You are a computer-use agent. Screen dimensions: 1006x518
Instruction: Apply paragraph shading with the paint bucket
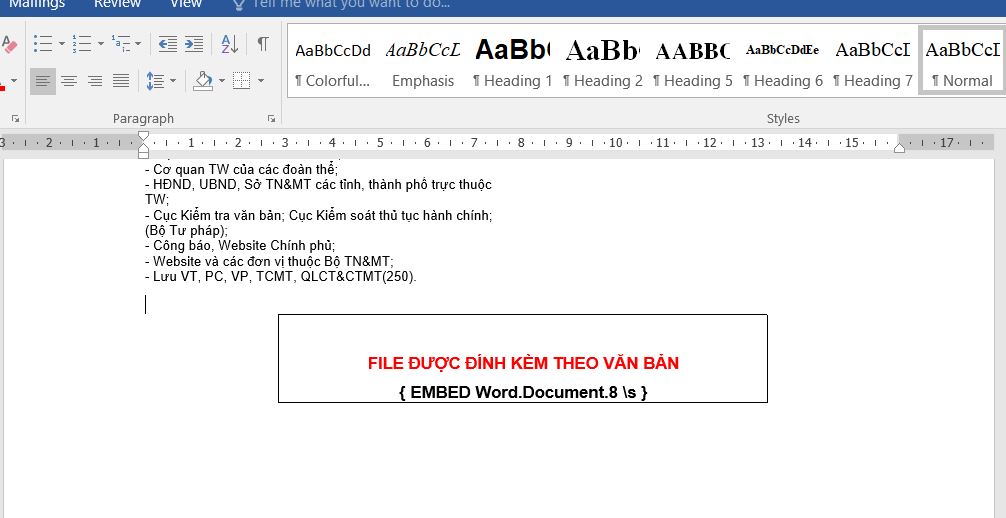point(203,80)
